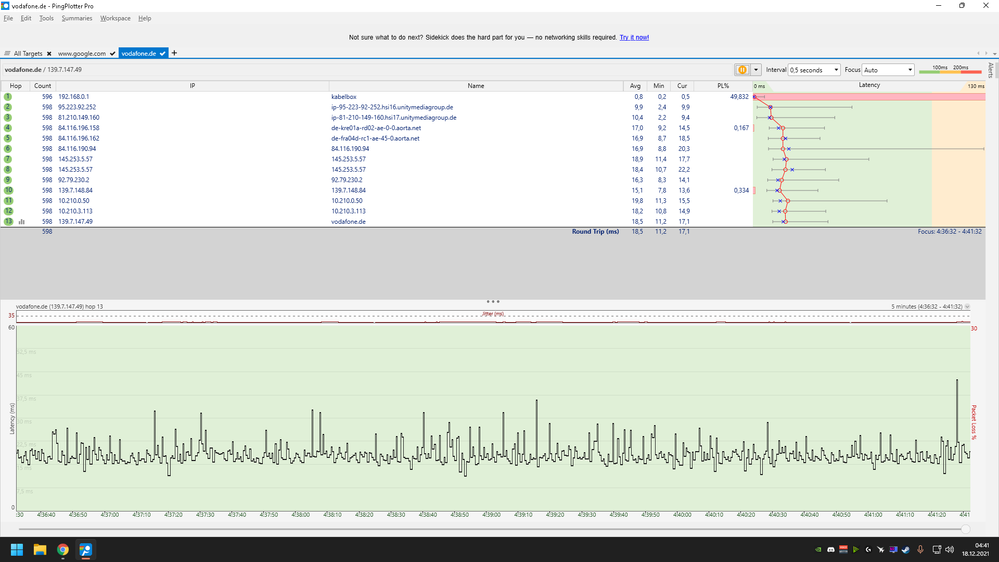Open the Windows Start menu
Viewport: 999px width, 562px height.
[17, 549]
